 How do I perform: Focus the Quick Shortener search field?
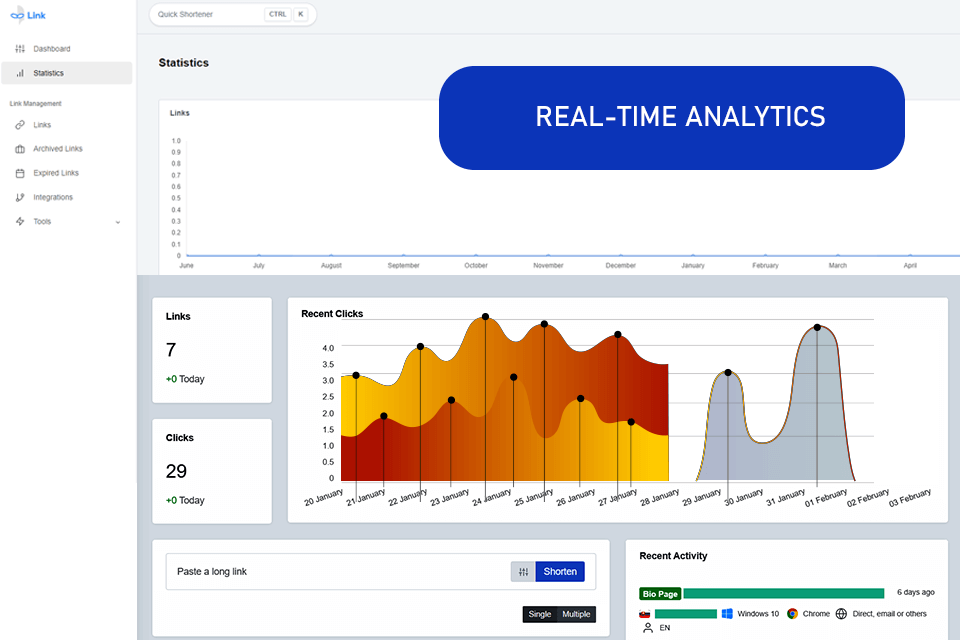coord(233,14)
